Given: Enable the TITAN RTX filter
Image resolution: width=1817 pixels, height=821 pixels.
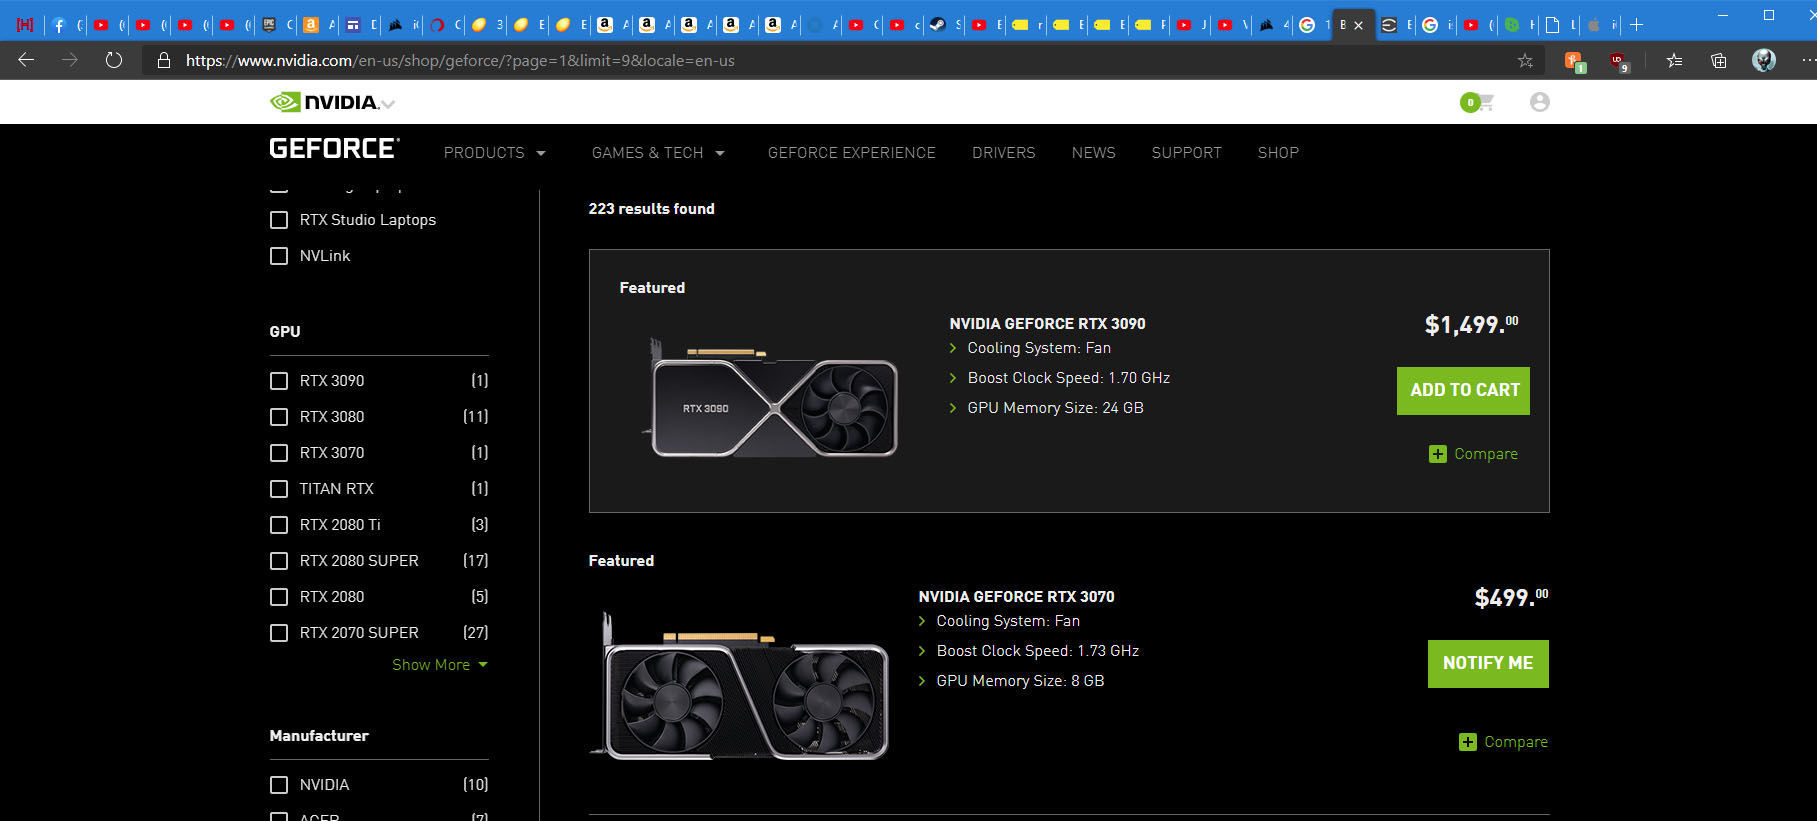Looking at the screenshot, I should click(279, 489).
